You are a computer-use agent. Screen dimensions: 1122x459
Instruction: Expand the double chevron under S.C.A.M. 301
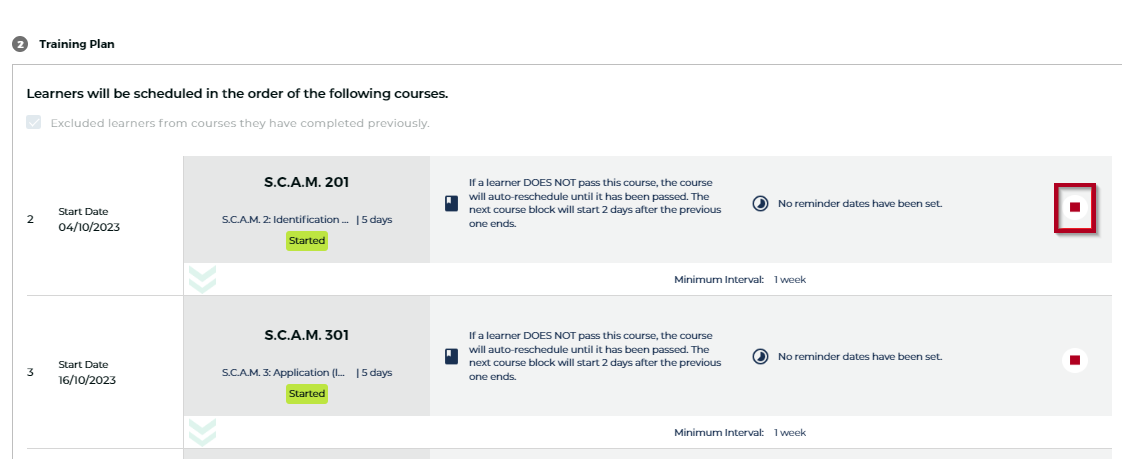click(x=202, y=432)
